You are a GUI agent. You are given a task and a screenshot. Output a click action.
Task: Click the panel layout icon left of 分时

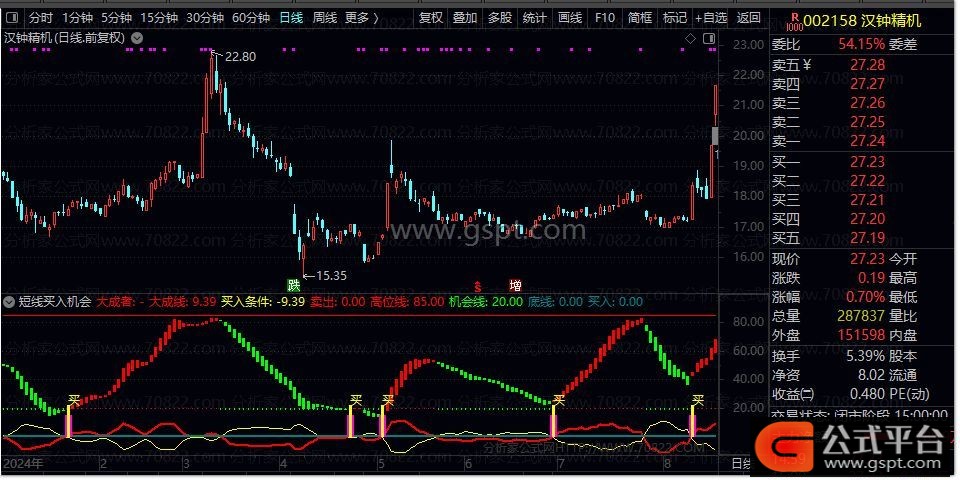point(11,17)
